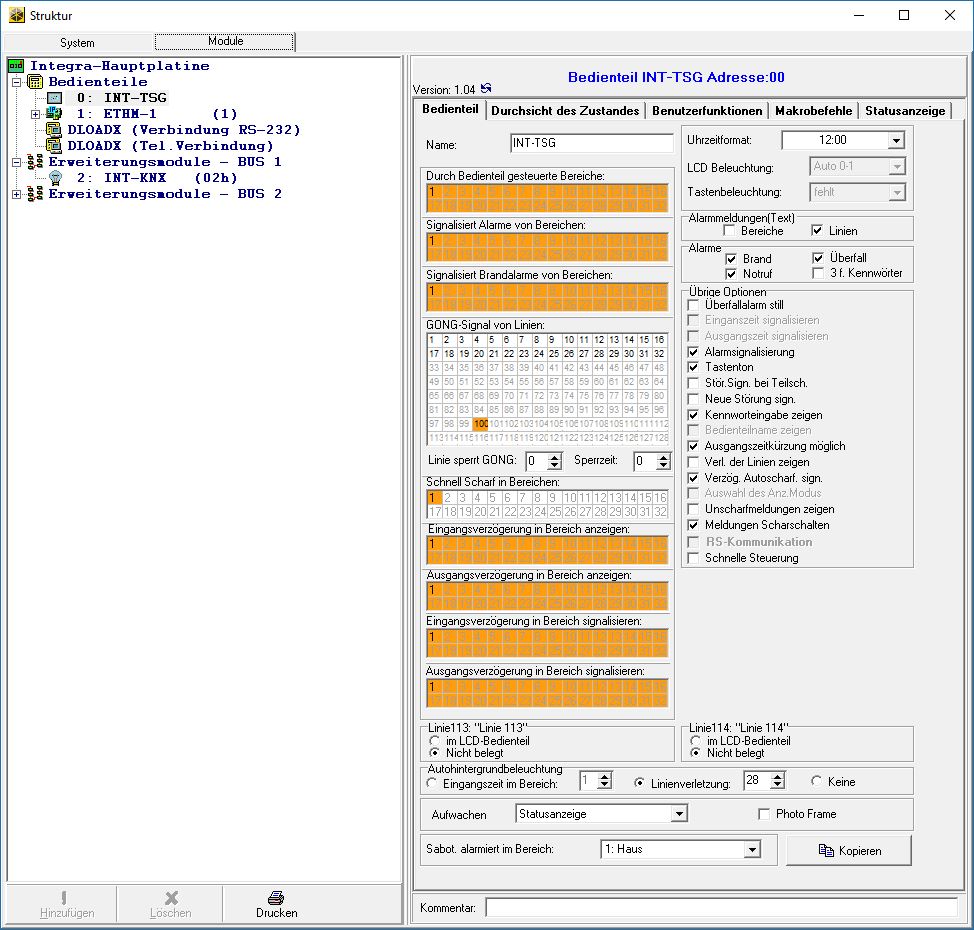Select the Keine radio button

coord(817,782)
